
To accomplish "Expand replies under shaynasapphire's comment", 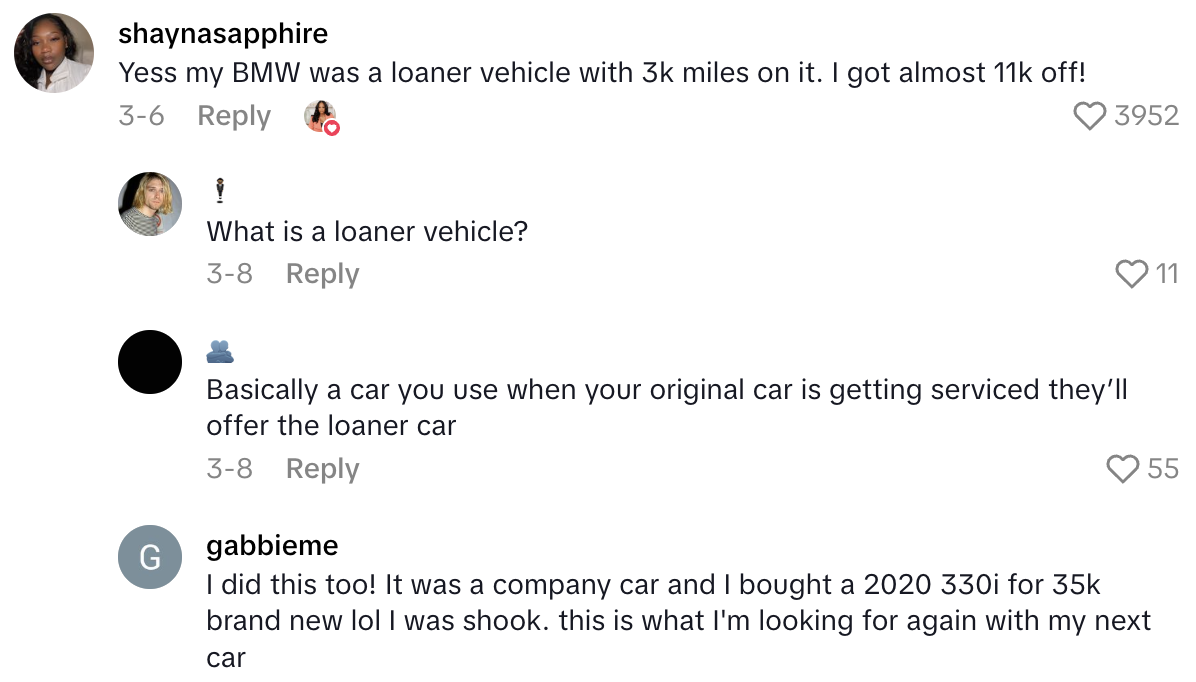I will [x=233, y=116].
